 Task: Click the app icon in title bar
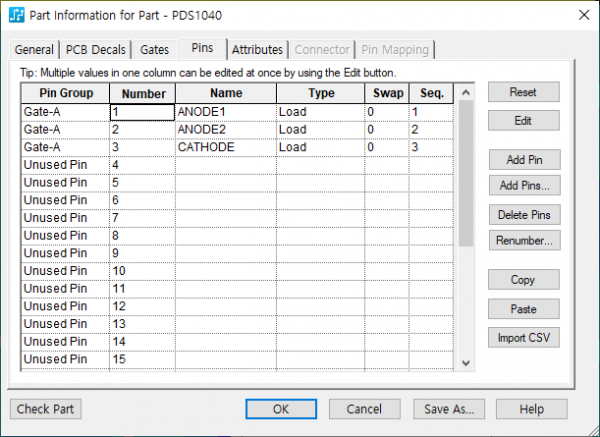pos(17,17)
